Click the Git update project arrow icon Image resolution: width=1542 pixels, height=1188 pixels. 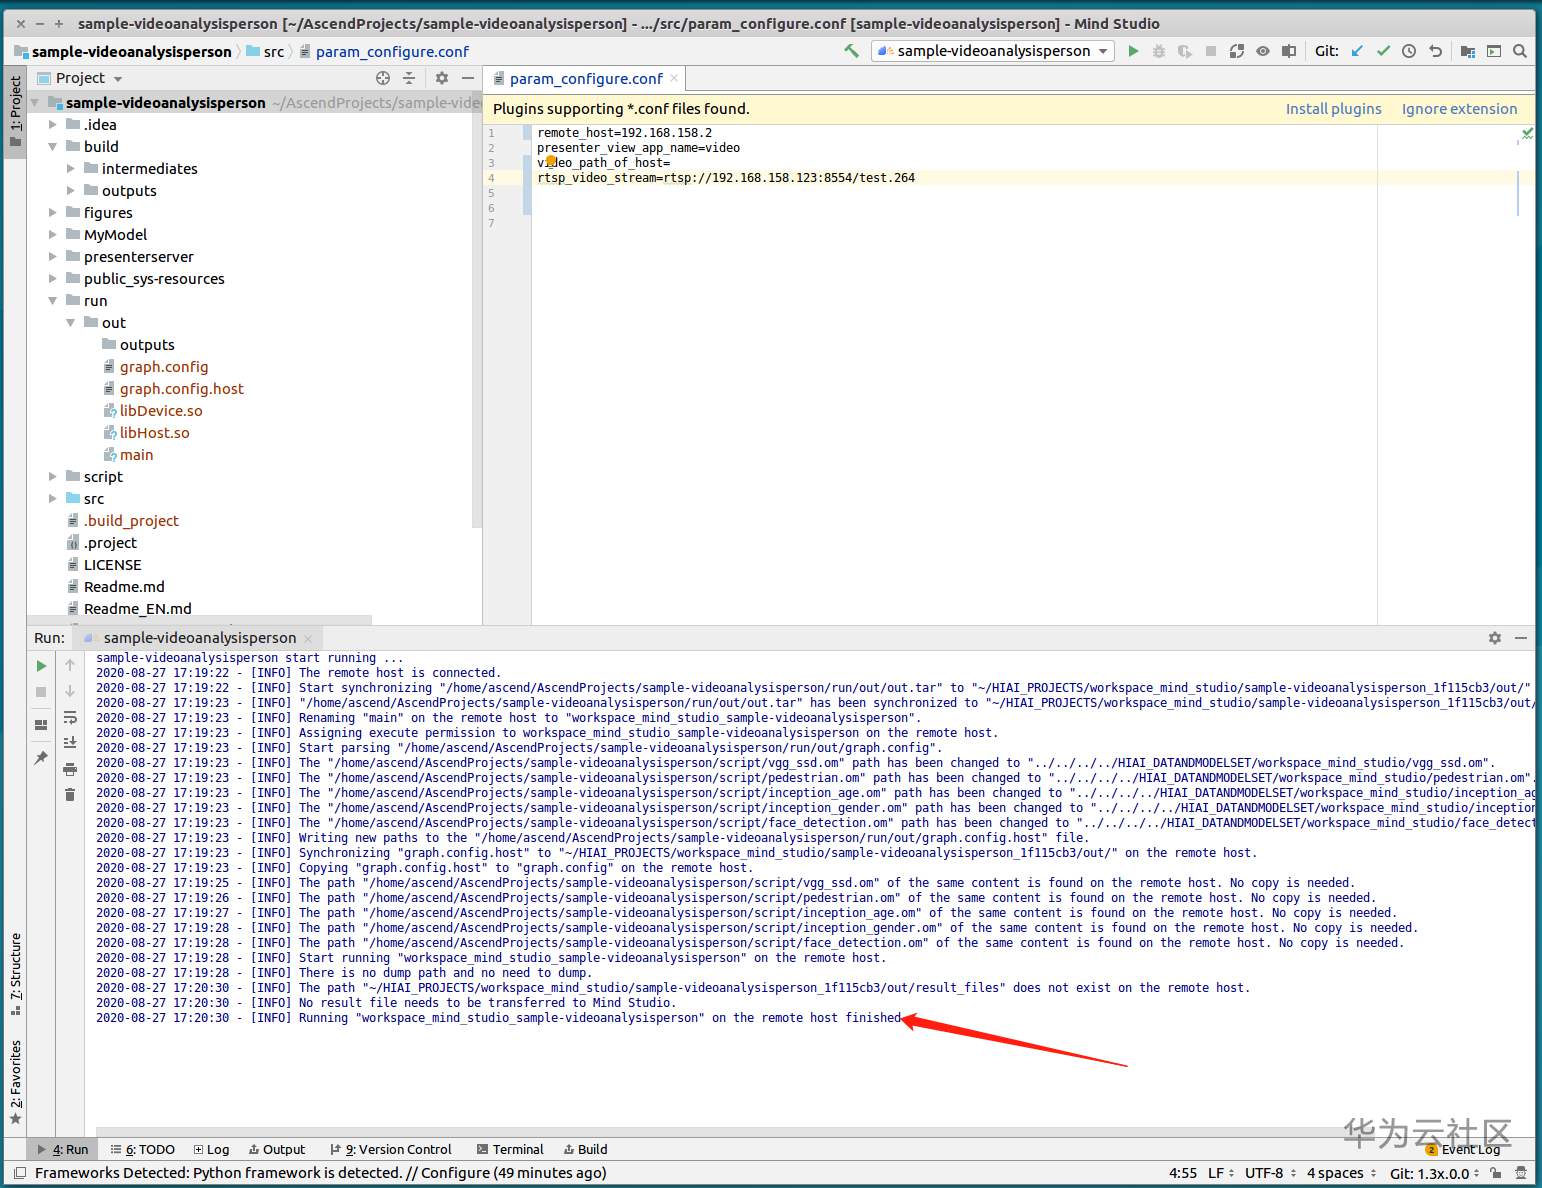1357,51
